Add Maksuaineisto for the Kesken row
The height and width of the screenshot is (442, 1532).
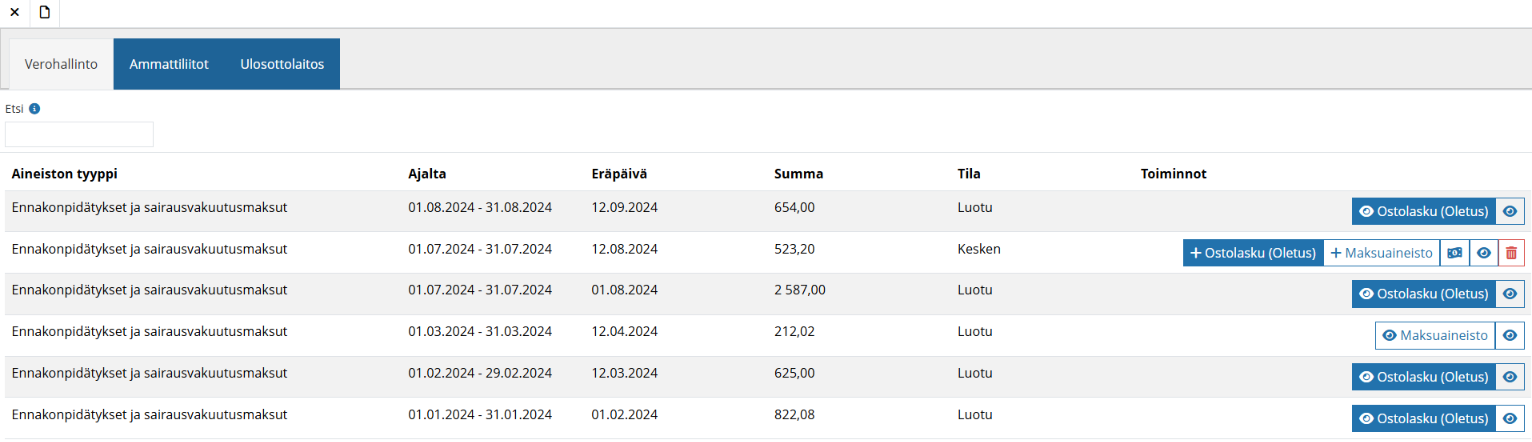[x=1381, y=253]
